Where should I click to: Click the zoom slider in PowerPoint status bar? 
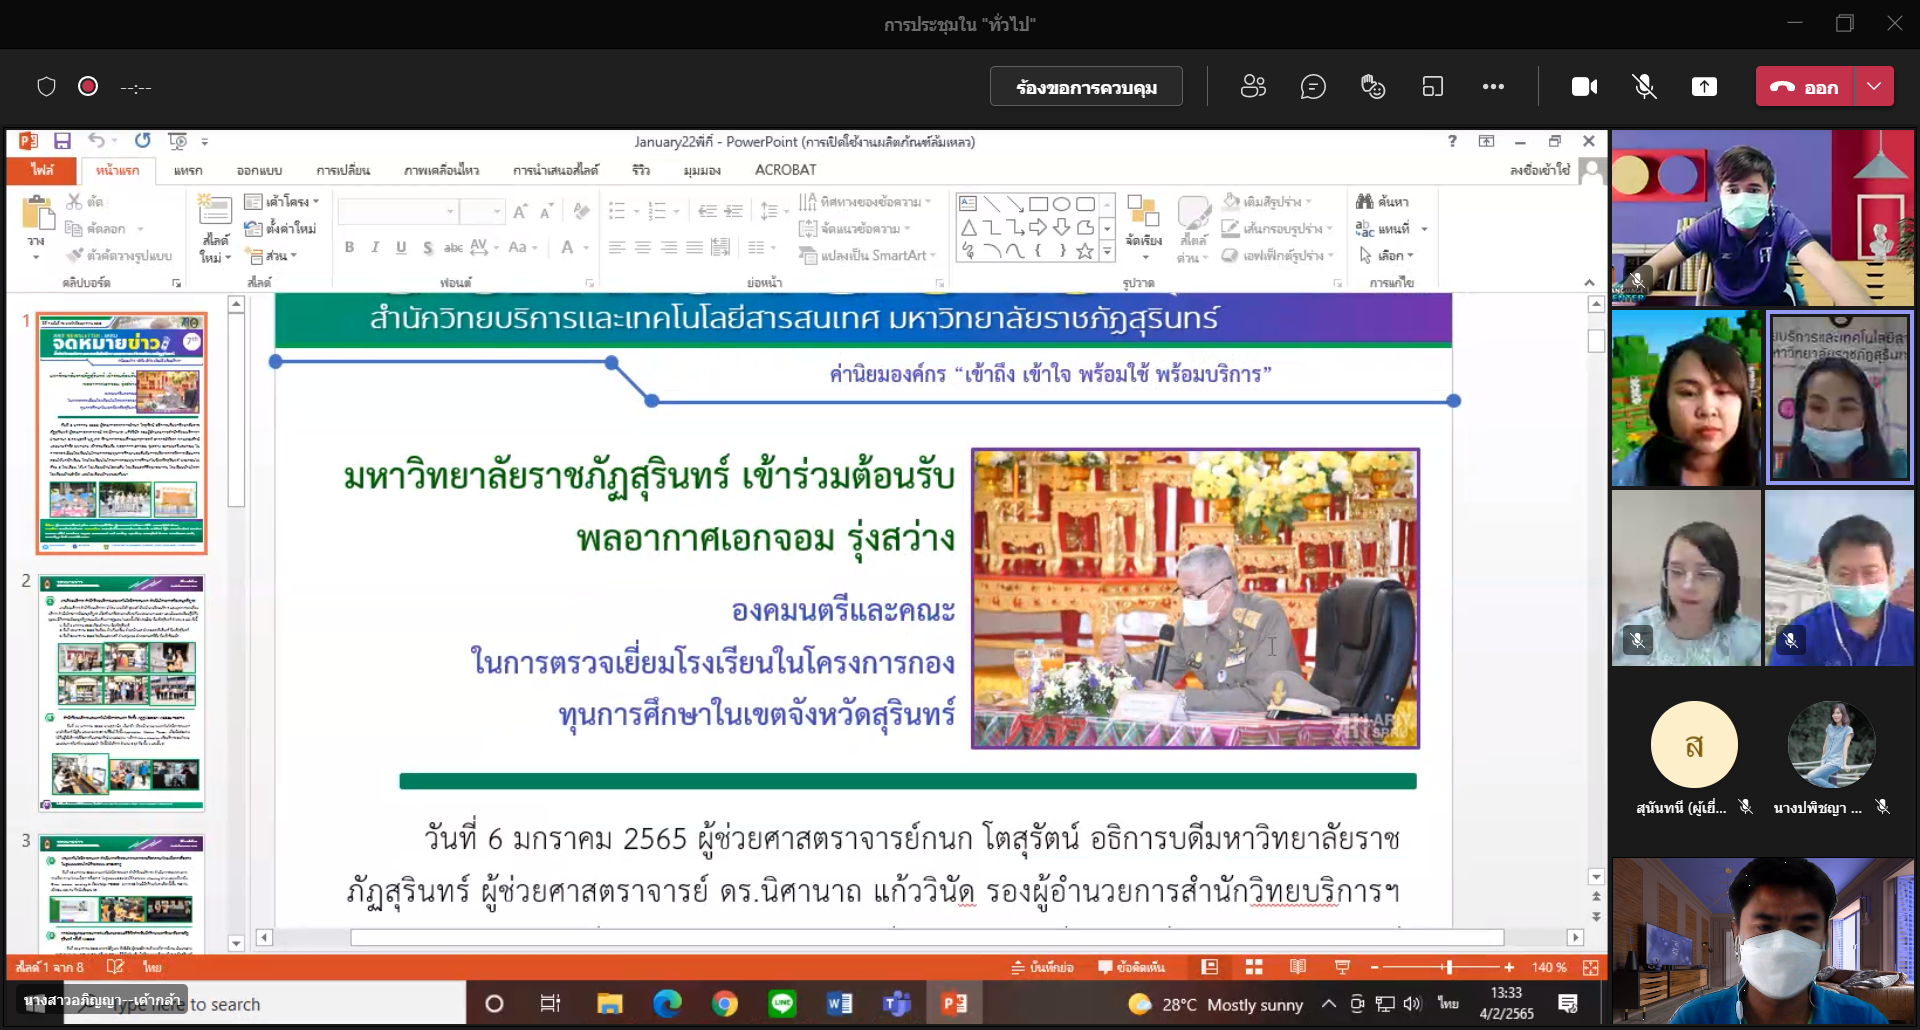pos(1447,967)
